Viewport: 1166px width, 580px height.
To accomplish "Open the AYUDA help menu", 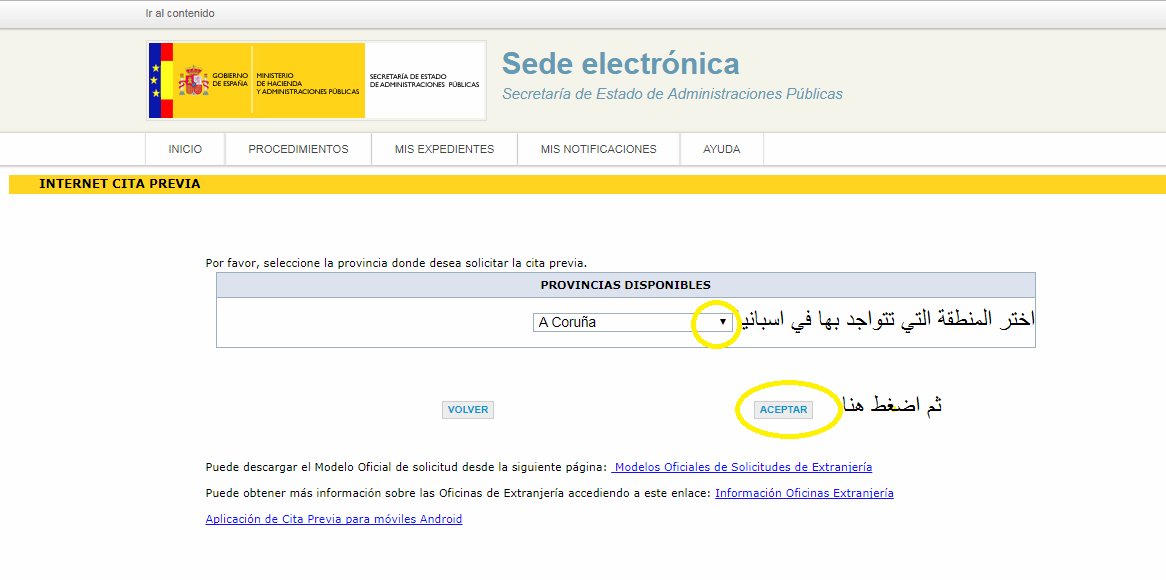I will [721, 149].
